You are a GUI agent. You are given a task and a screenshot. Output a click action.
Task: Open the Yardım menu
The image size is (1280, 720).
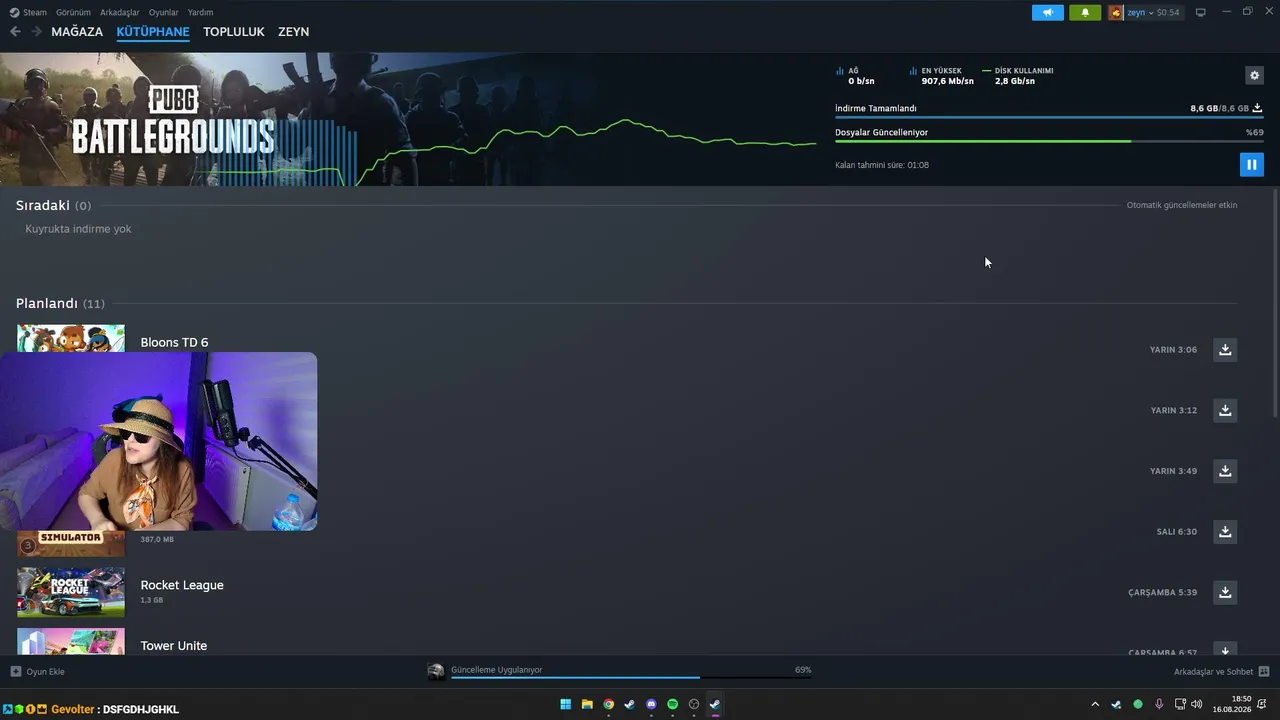pyautogui.click(x=200, y=13)
